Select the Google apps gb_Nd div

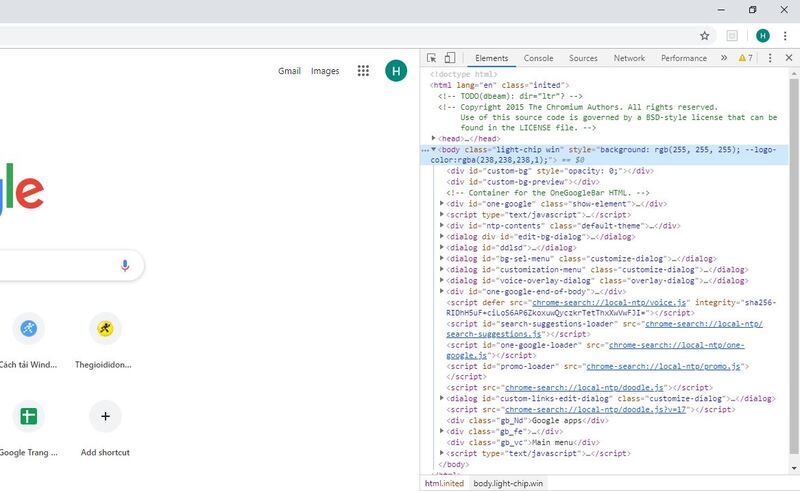pyautogui.click(x=528, y=421)
